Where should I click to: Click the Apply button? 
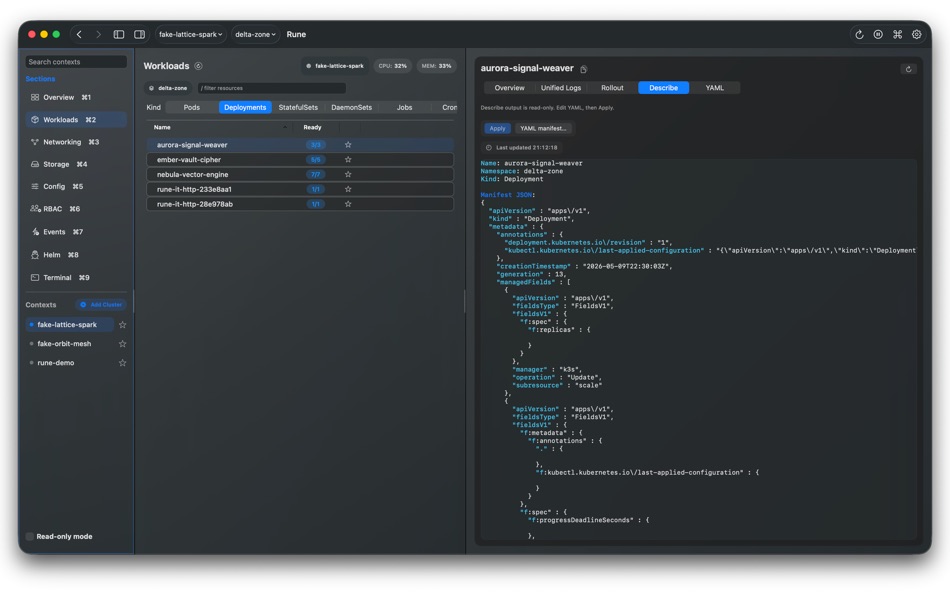[x=497, y=128]
